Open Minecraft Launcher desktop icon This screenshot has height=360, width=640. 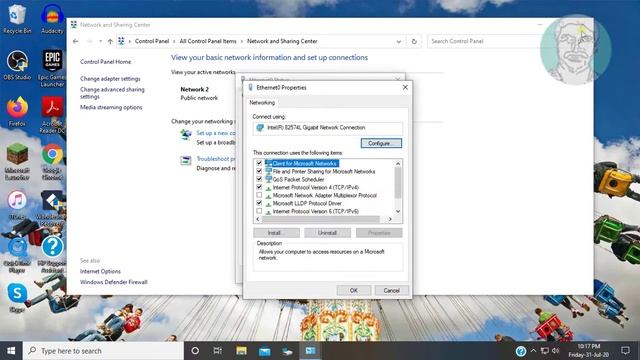pos(17,162)
